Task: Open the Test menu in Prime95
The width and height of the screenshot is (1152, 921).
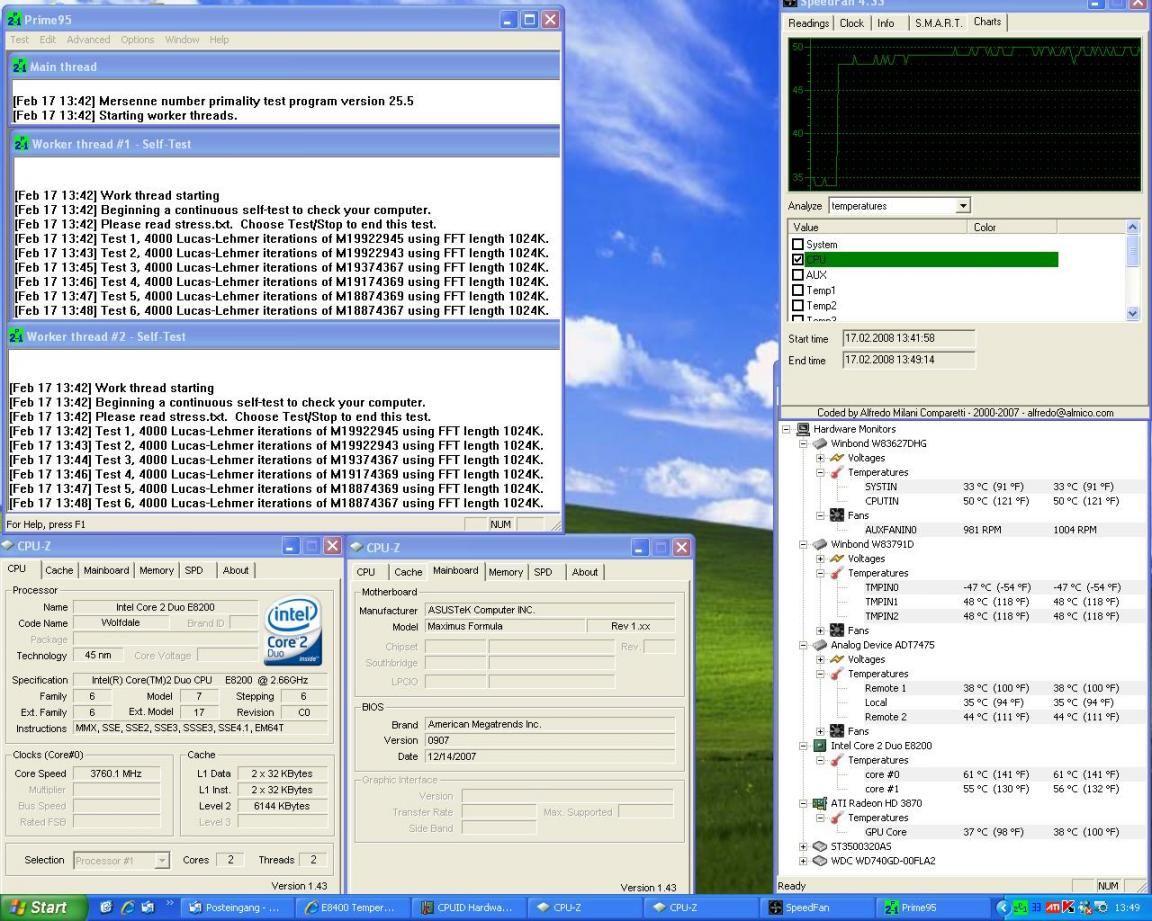Action: (x=19, y=40)
